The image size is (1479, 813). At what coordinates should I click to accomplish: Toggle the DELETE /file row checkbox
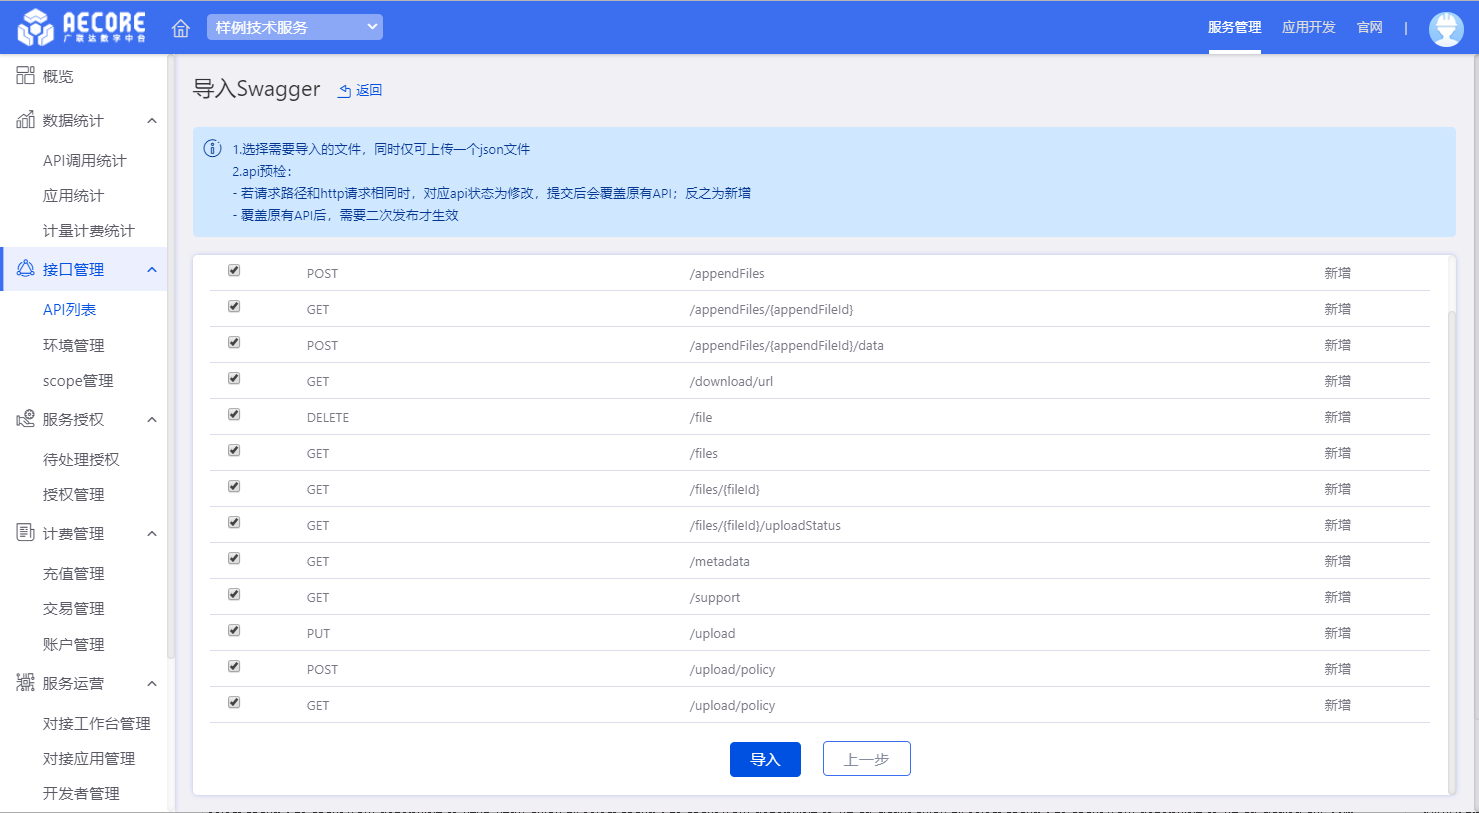234,415
